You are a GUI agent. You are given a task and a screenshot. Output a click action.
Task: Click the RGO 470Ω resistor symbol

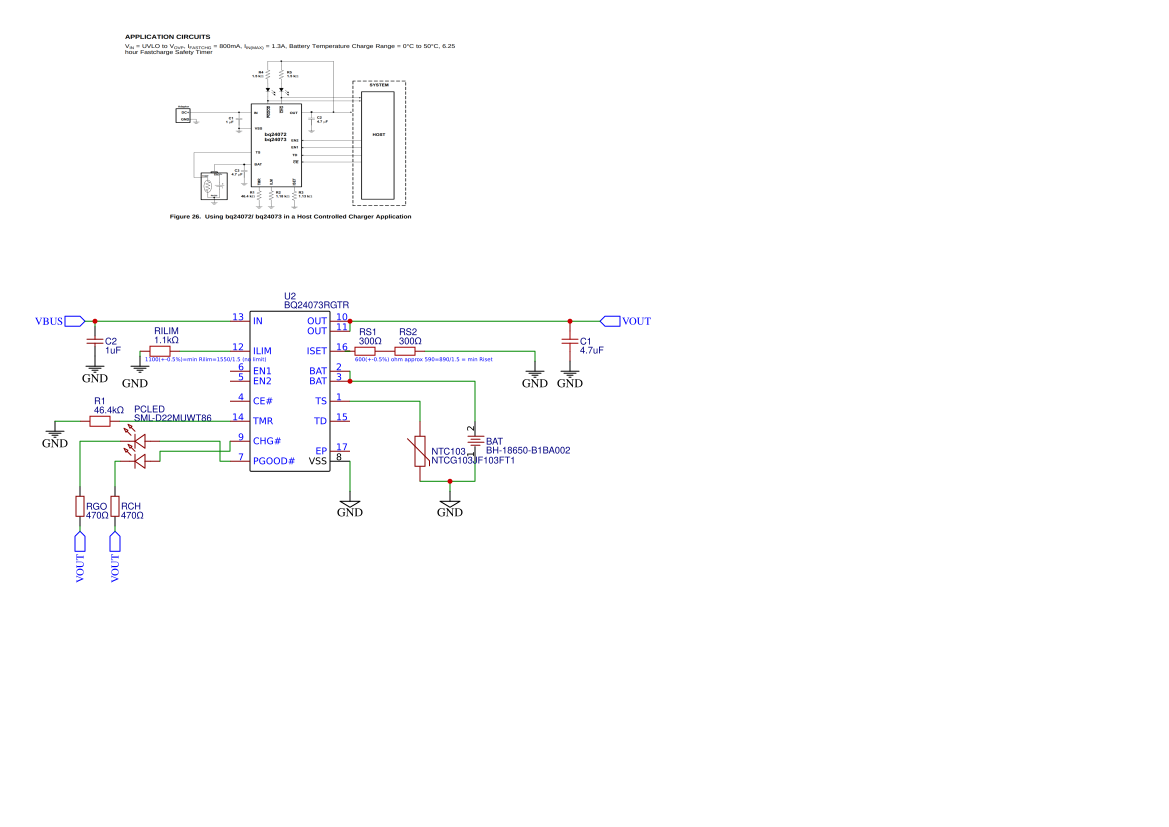tap(80, 506)
